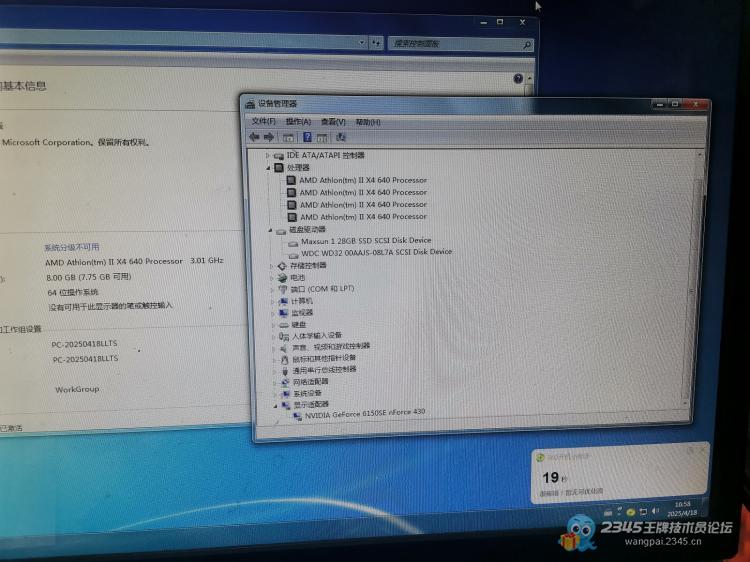The image size is (750, 562).
Task: Click the 显示适配器 display adapters icon
Action: coord(287,405)
